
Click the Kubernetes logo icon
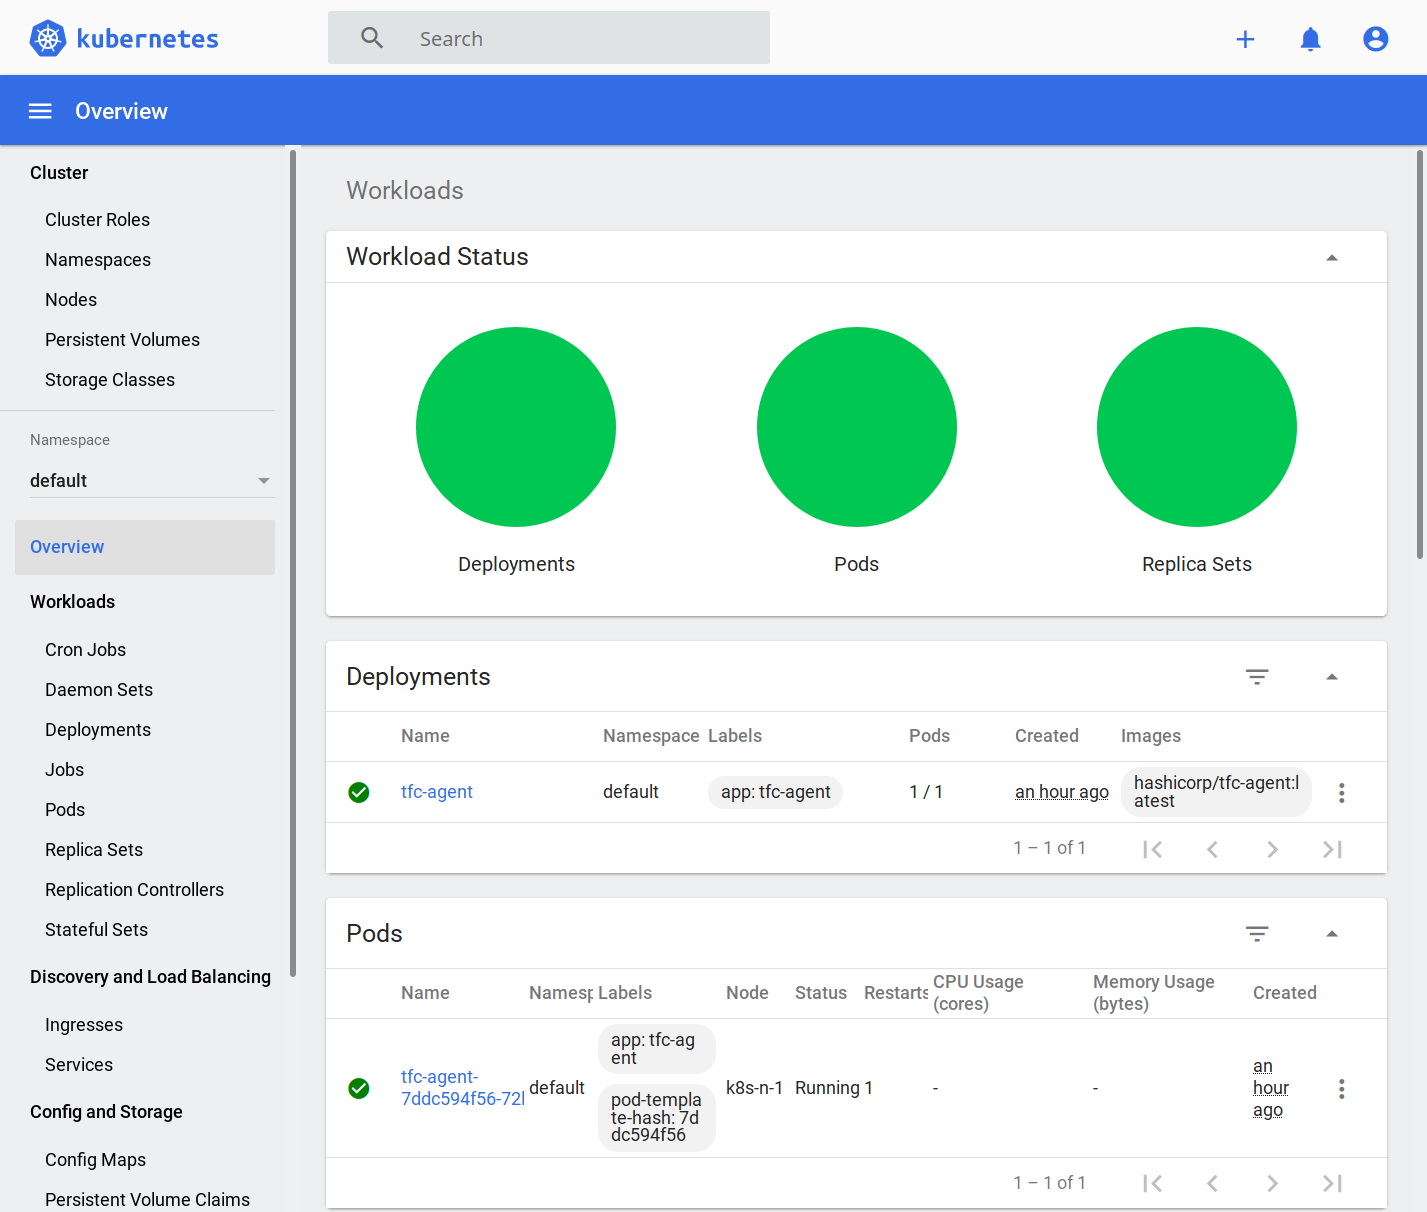coord(47,38)
